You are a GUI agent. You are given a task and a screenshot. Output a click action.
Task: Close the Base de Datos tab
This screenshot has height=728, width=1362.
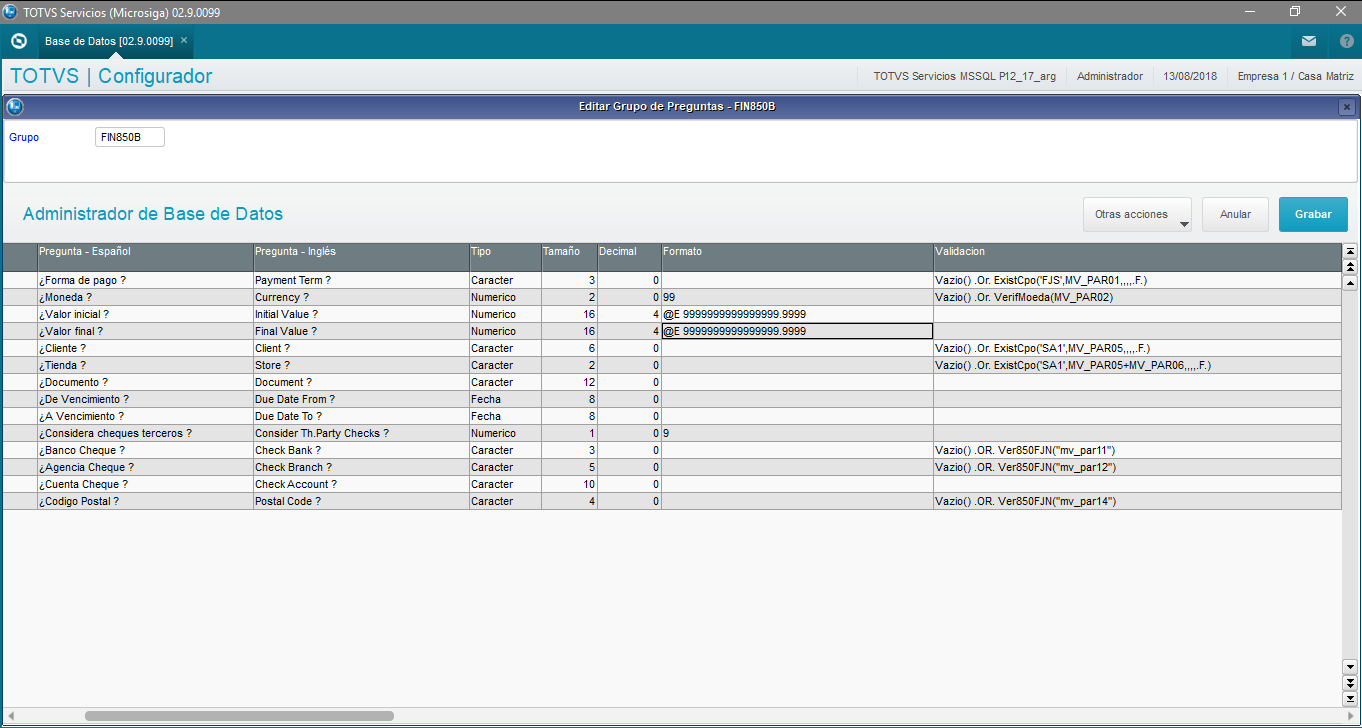184,40
